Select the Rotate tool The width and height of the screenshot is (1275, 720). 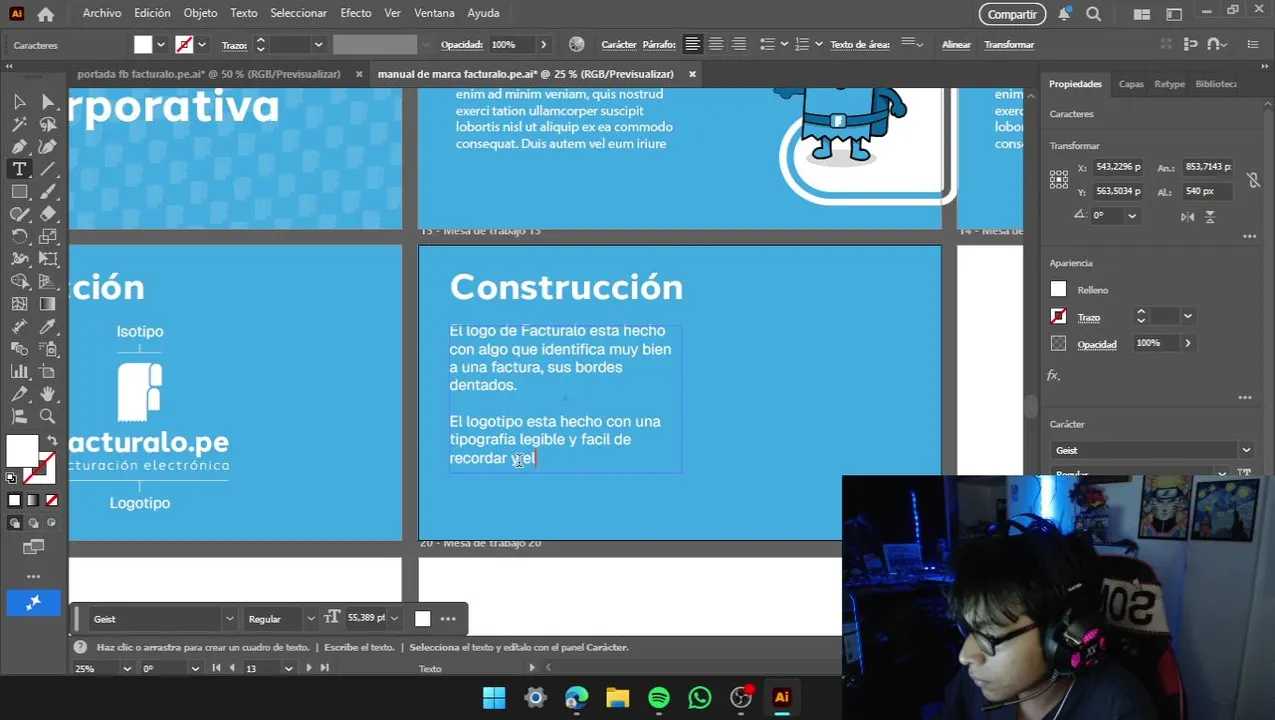[x=19, y=237]
